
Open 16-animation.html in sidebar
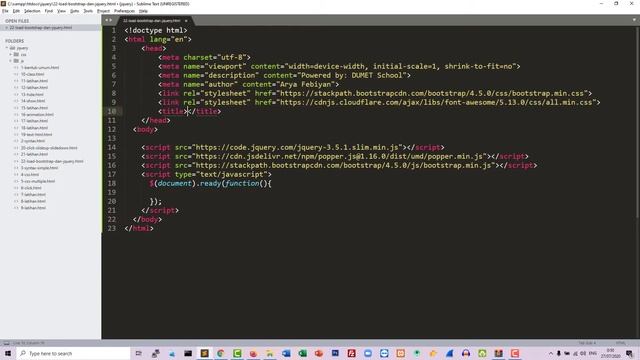click(37, 114)
